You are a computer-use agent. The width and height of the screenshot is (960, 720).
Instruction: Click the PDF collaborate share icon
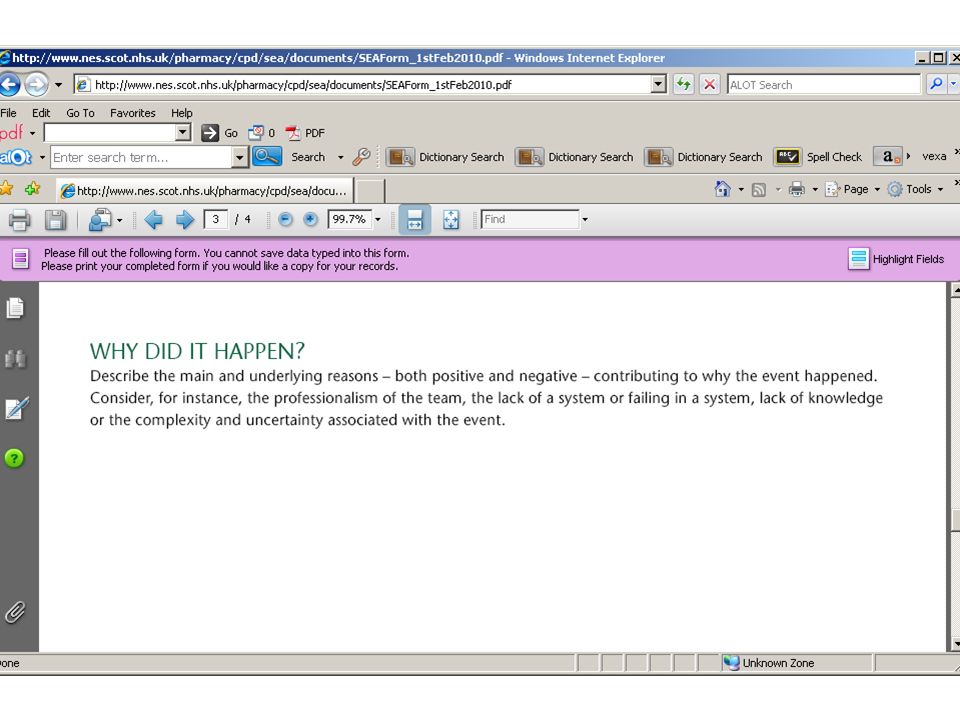click(x=100, y=220)
